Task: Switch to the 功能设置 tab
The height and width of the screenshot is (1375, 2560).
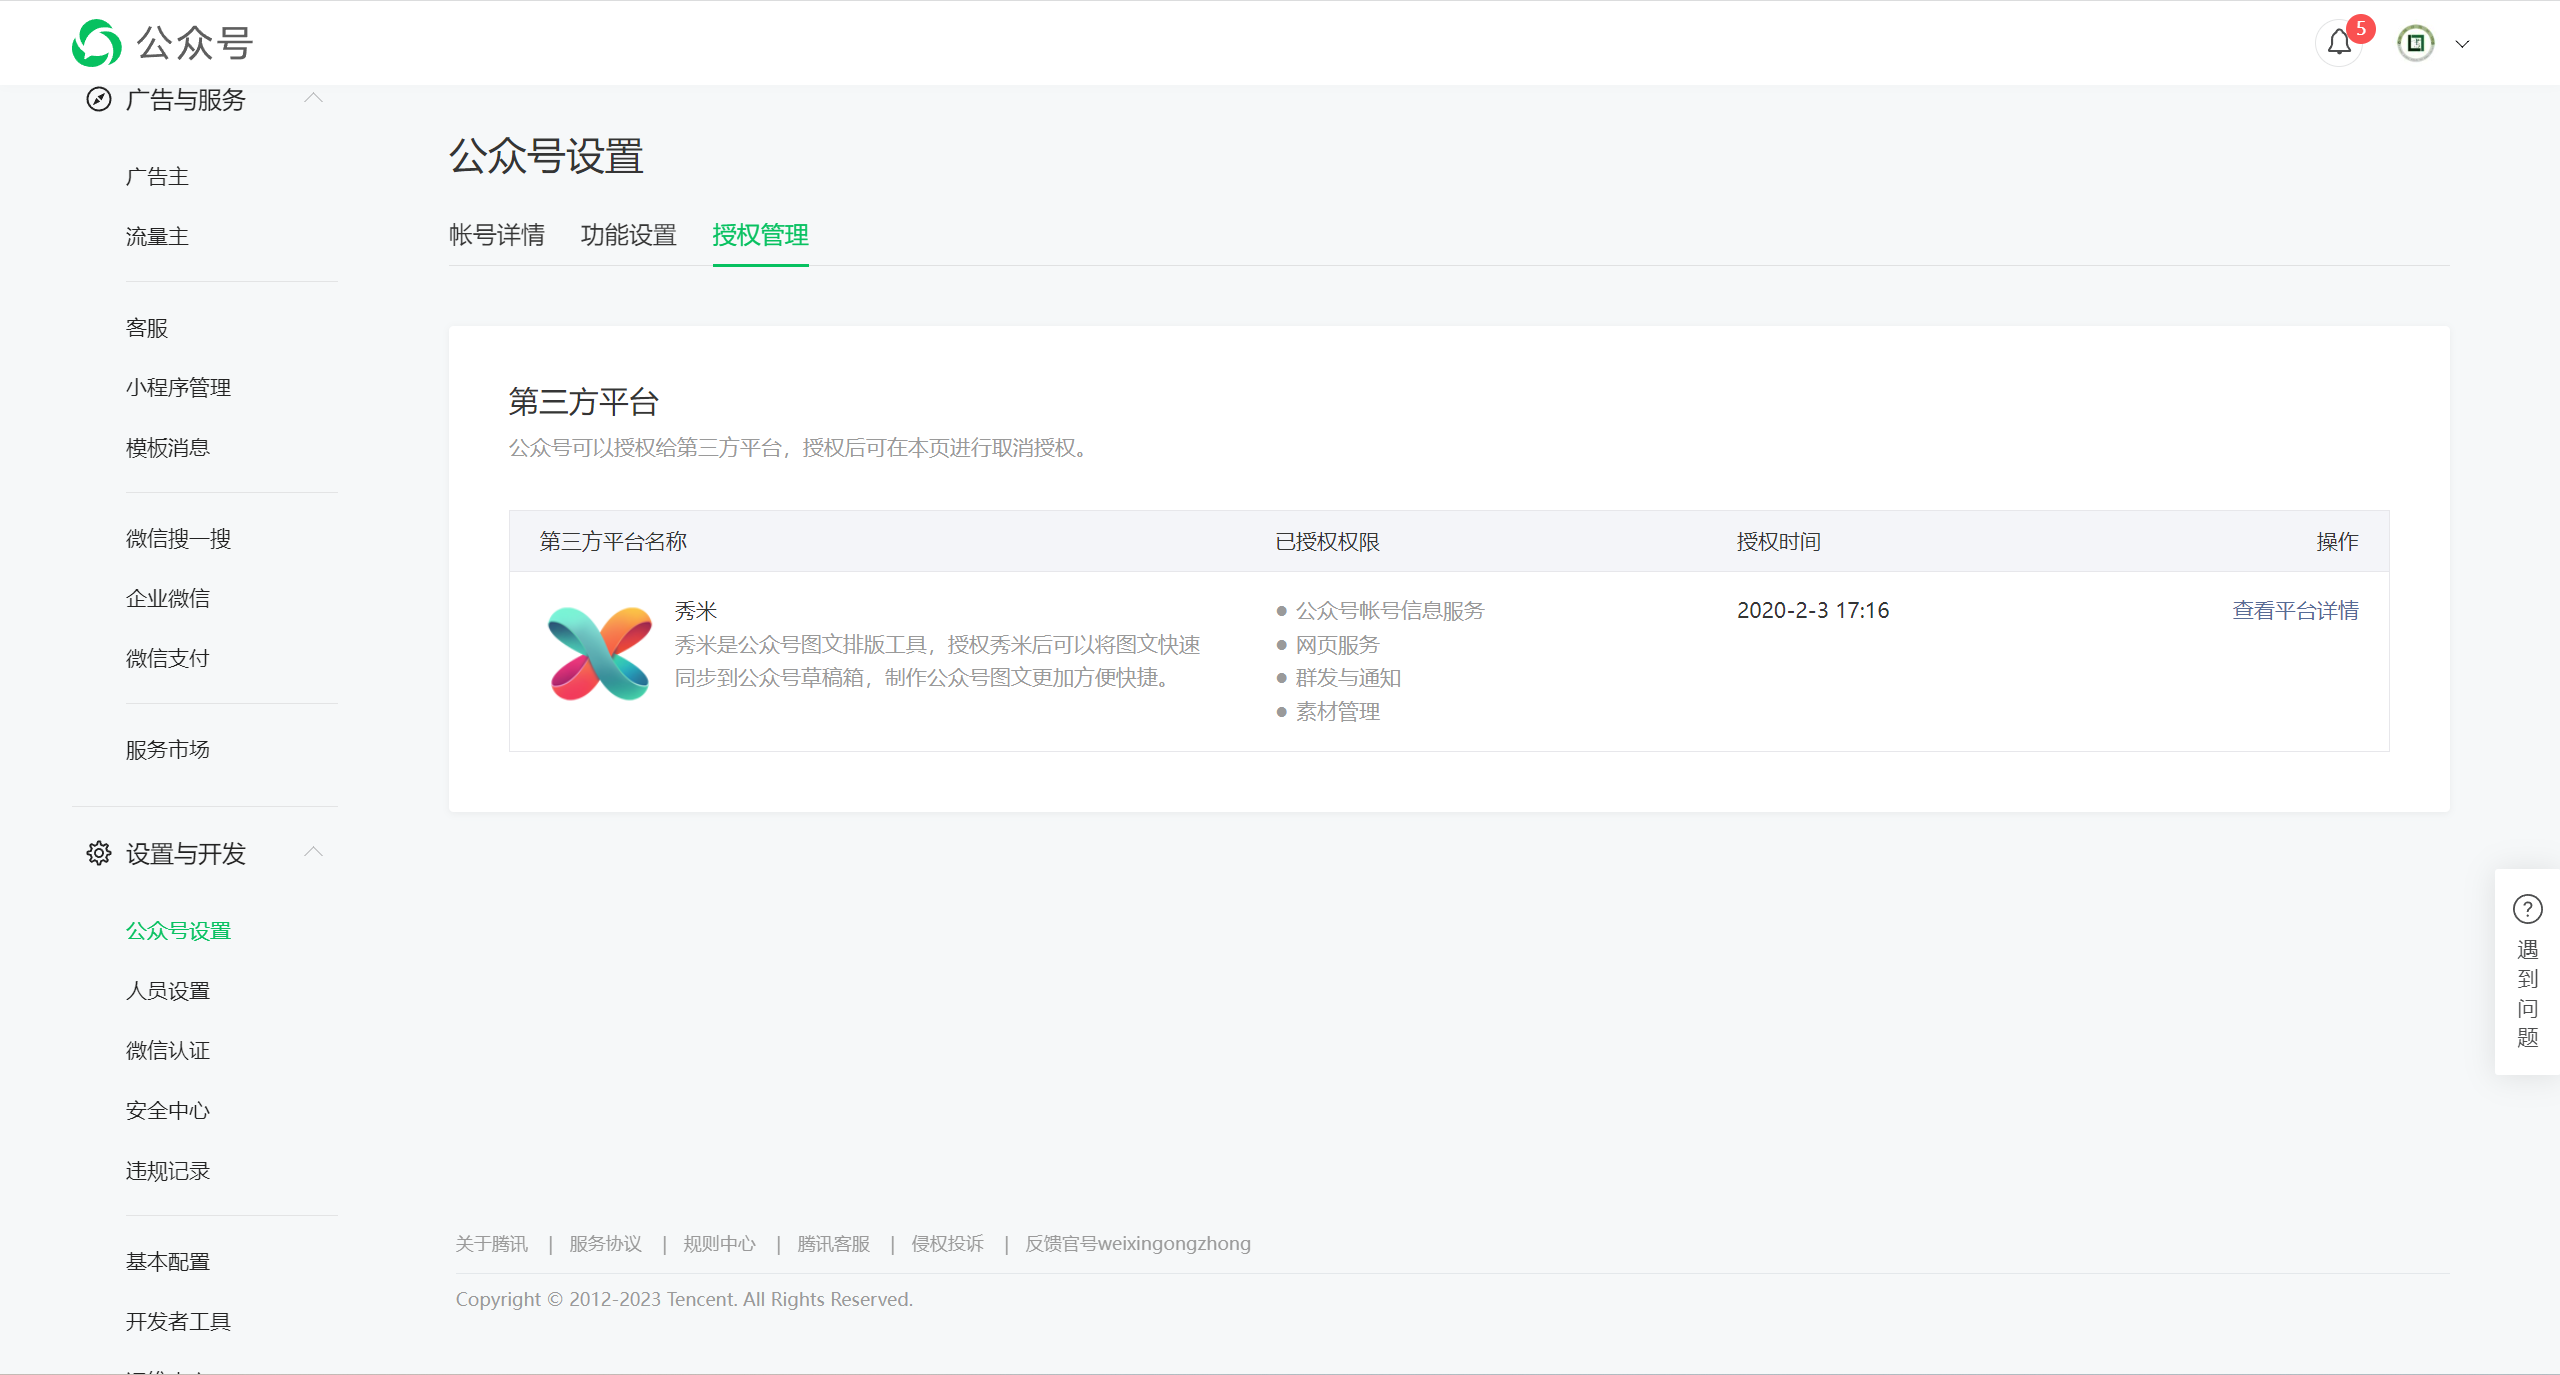Action: (628, 235)
